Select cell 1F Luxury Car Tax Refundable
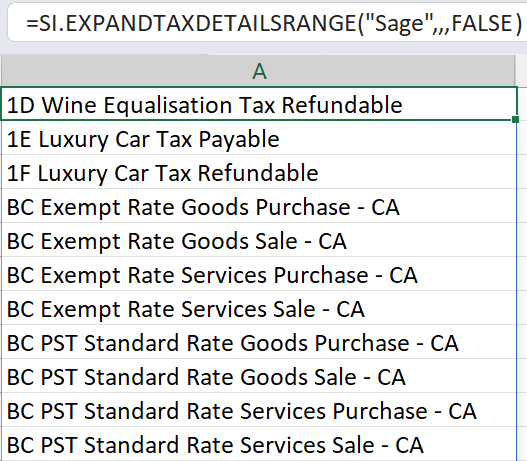527x461 pixels. pyautogui.click(x=258, y=172)
